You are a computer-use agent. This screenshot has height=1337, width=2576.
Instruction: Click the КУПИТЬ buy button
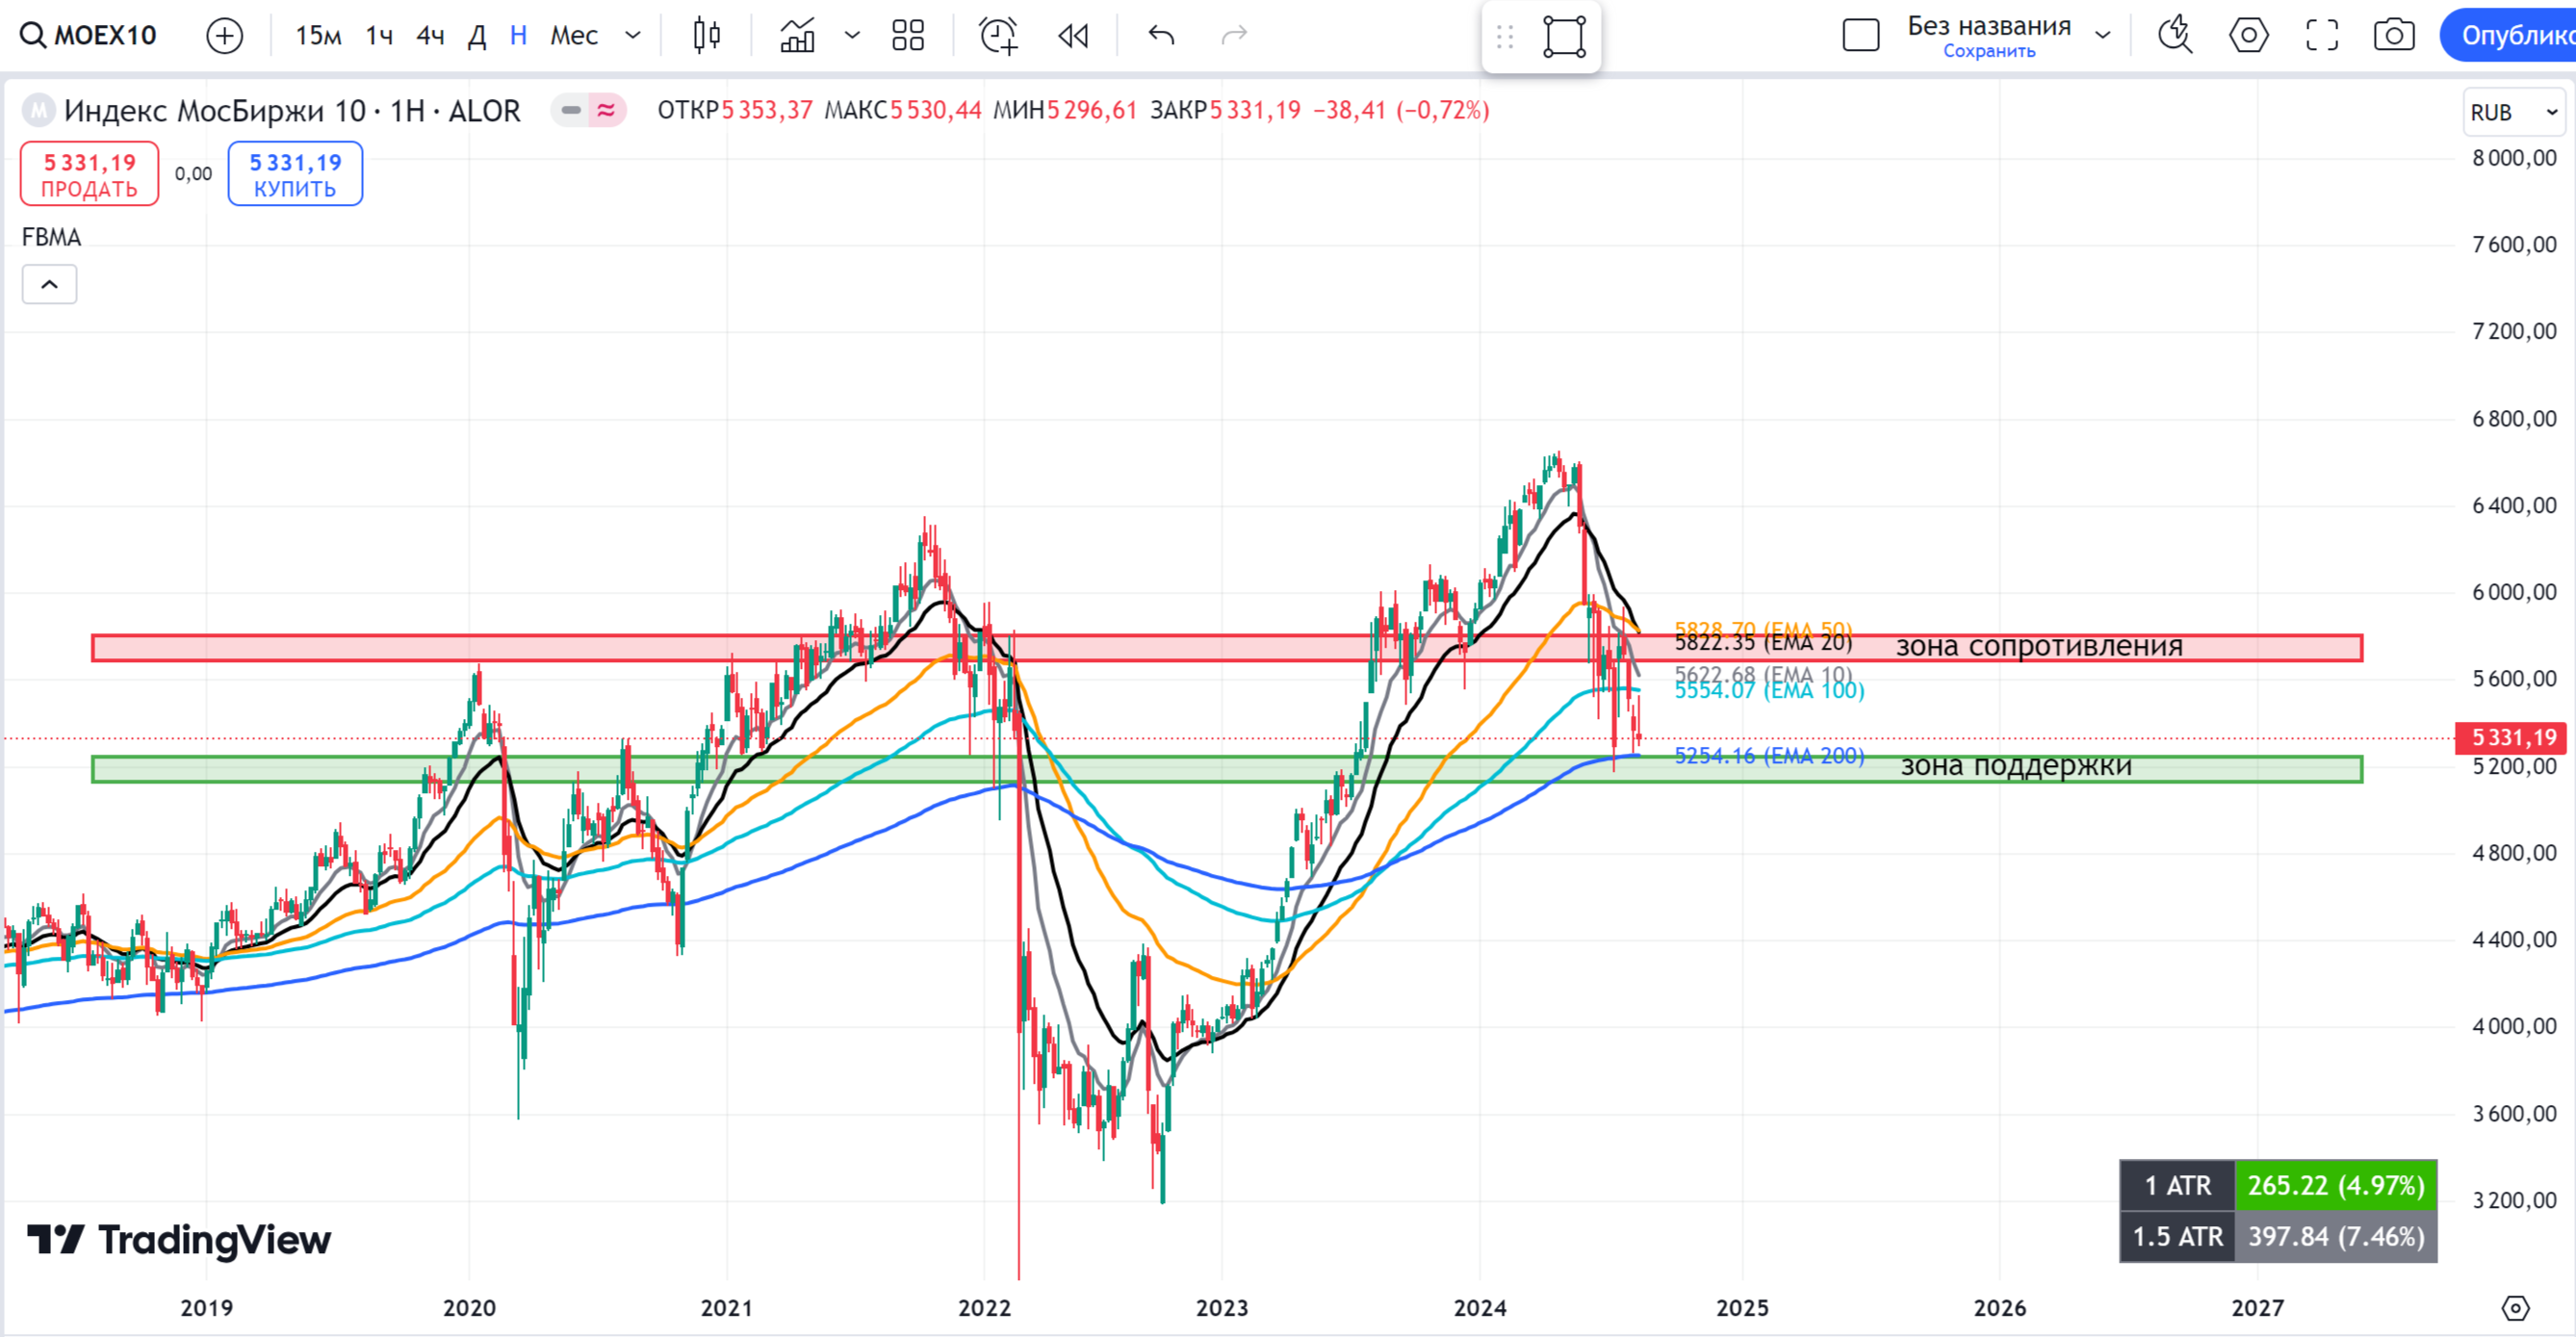coord(295,174)
